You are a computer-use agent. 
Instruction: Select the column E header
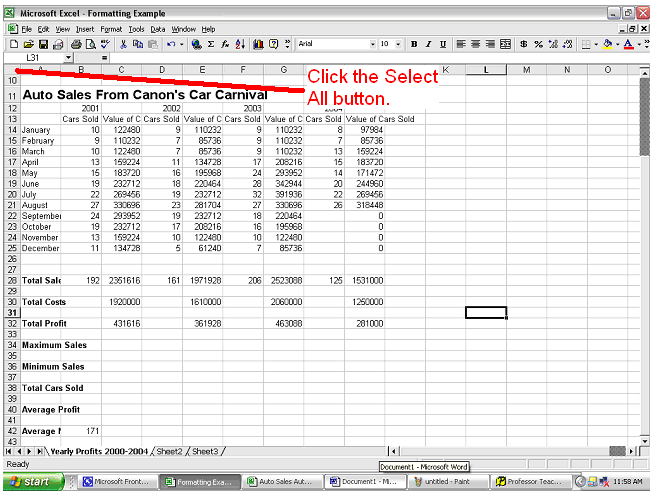coord(202,70)
